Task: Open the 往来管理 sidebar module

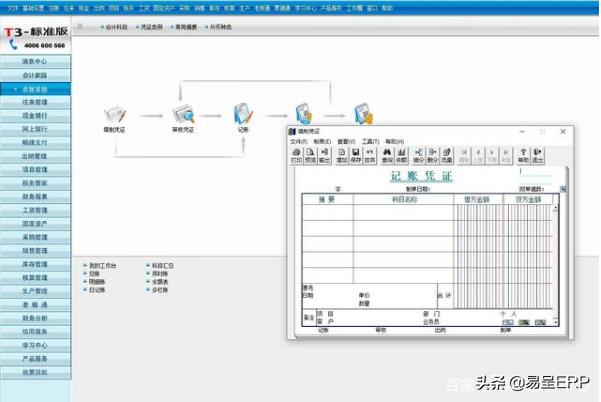Action: pos(36,101)
